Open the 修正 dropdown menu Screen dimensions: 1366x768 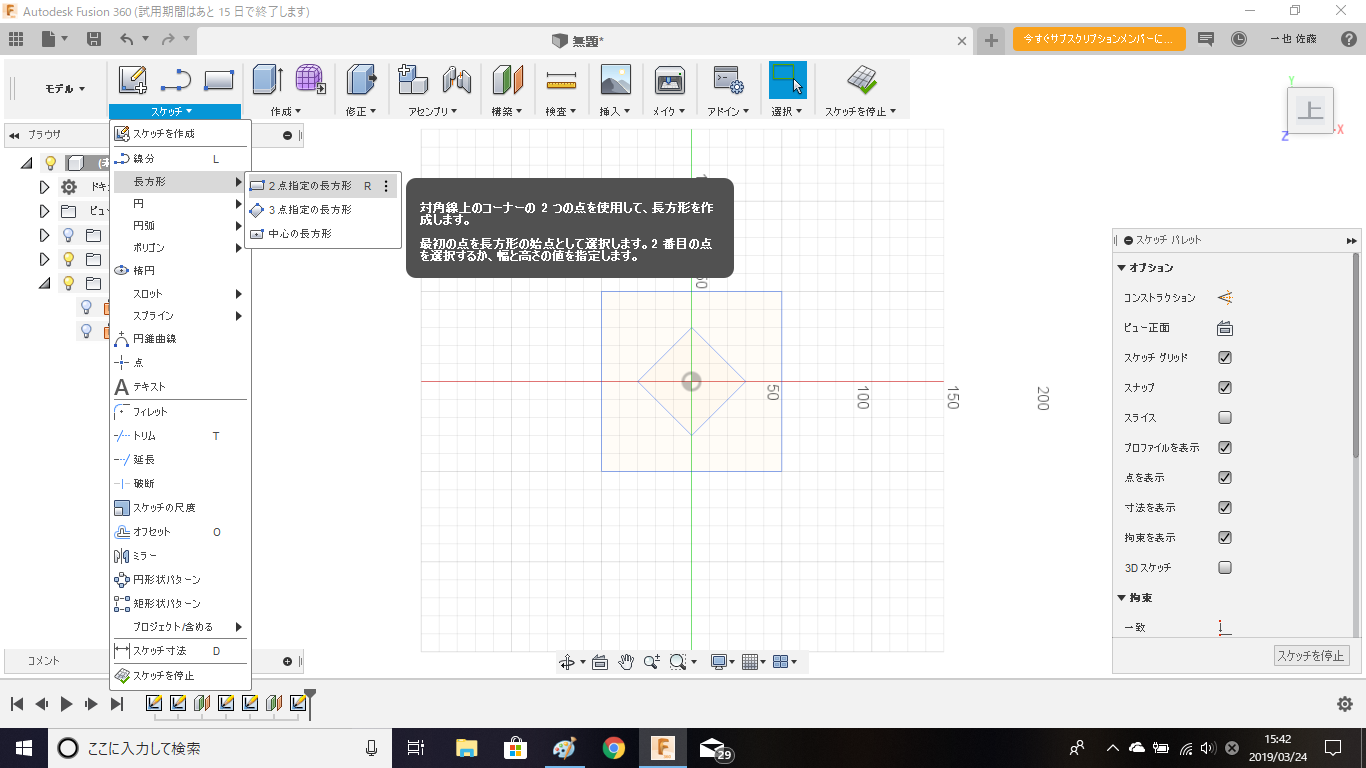pos(361,111)
